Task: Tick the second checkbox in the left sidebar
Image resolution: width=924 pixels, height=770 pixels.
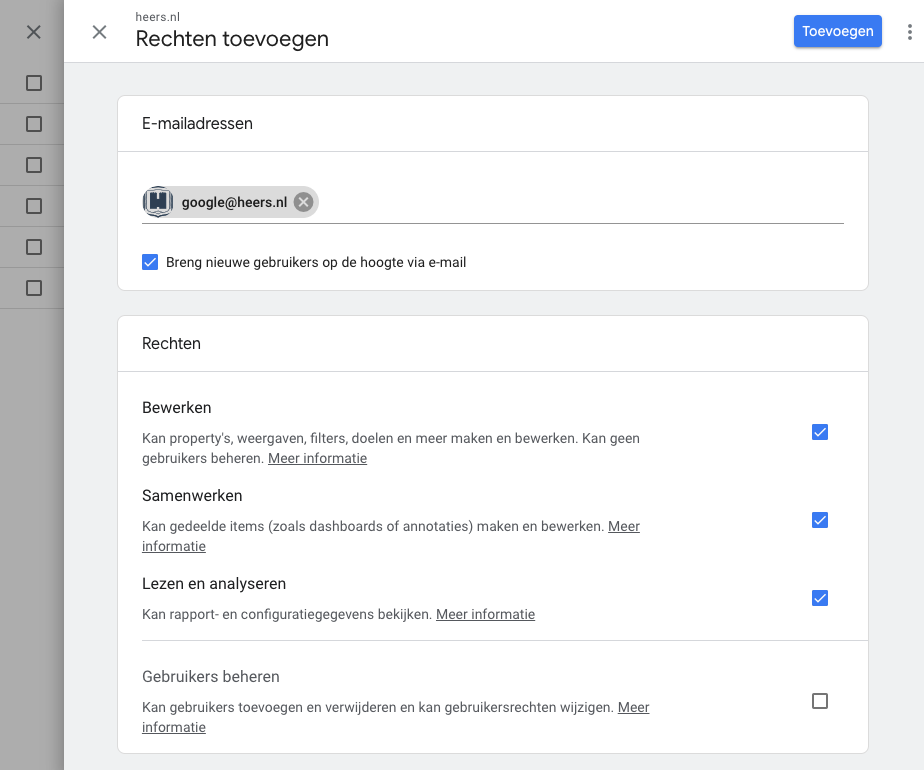Action: 34,124
